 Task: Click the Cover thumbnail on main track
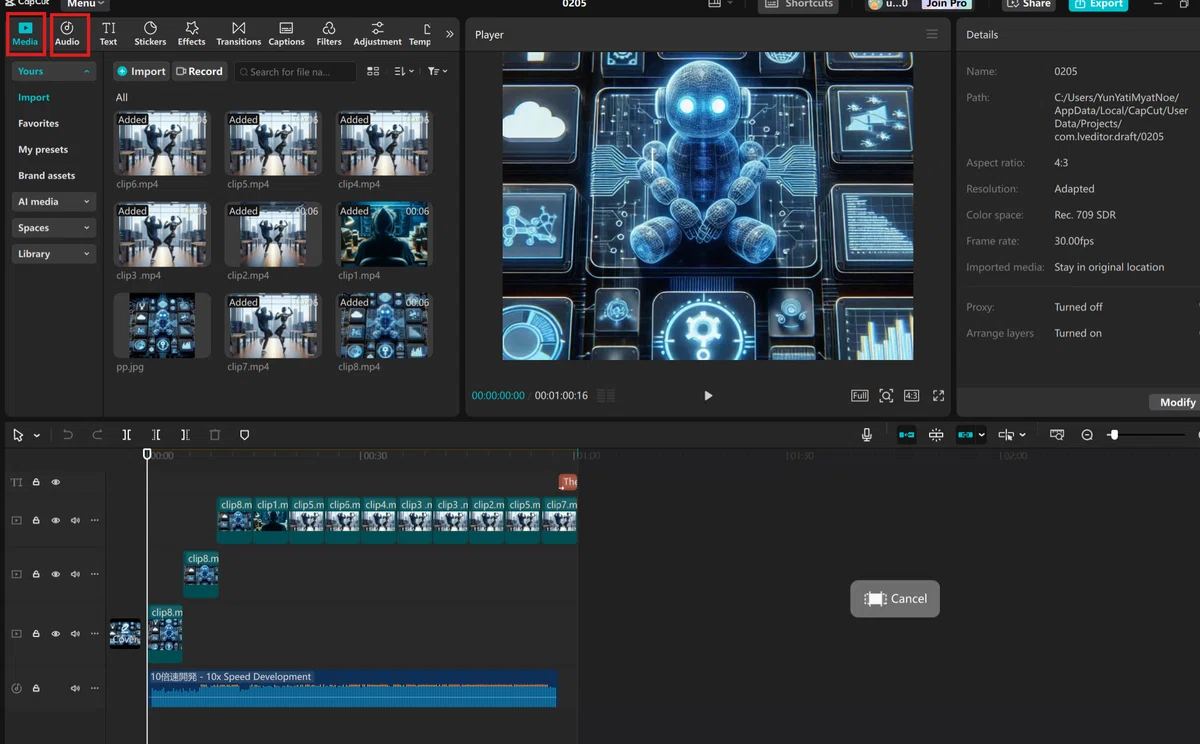(125, 634)
